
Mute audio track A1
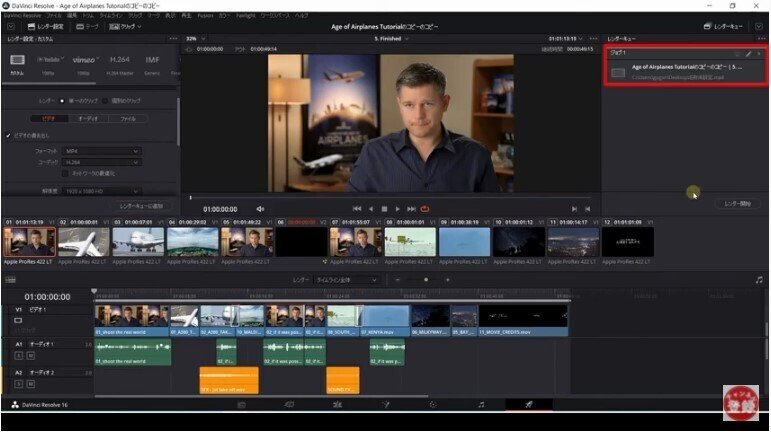(x=30, y=355)
